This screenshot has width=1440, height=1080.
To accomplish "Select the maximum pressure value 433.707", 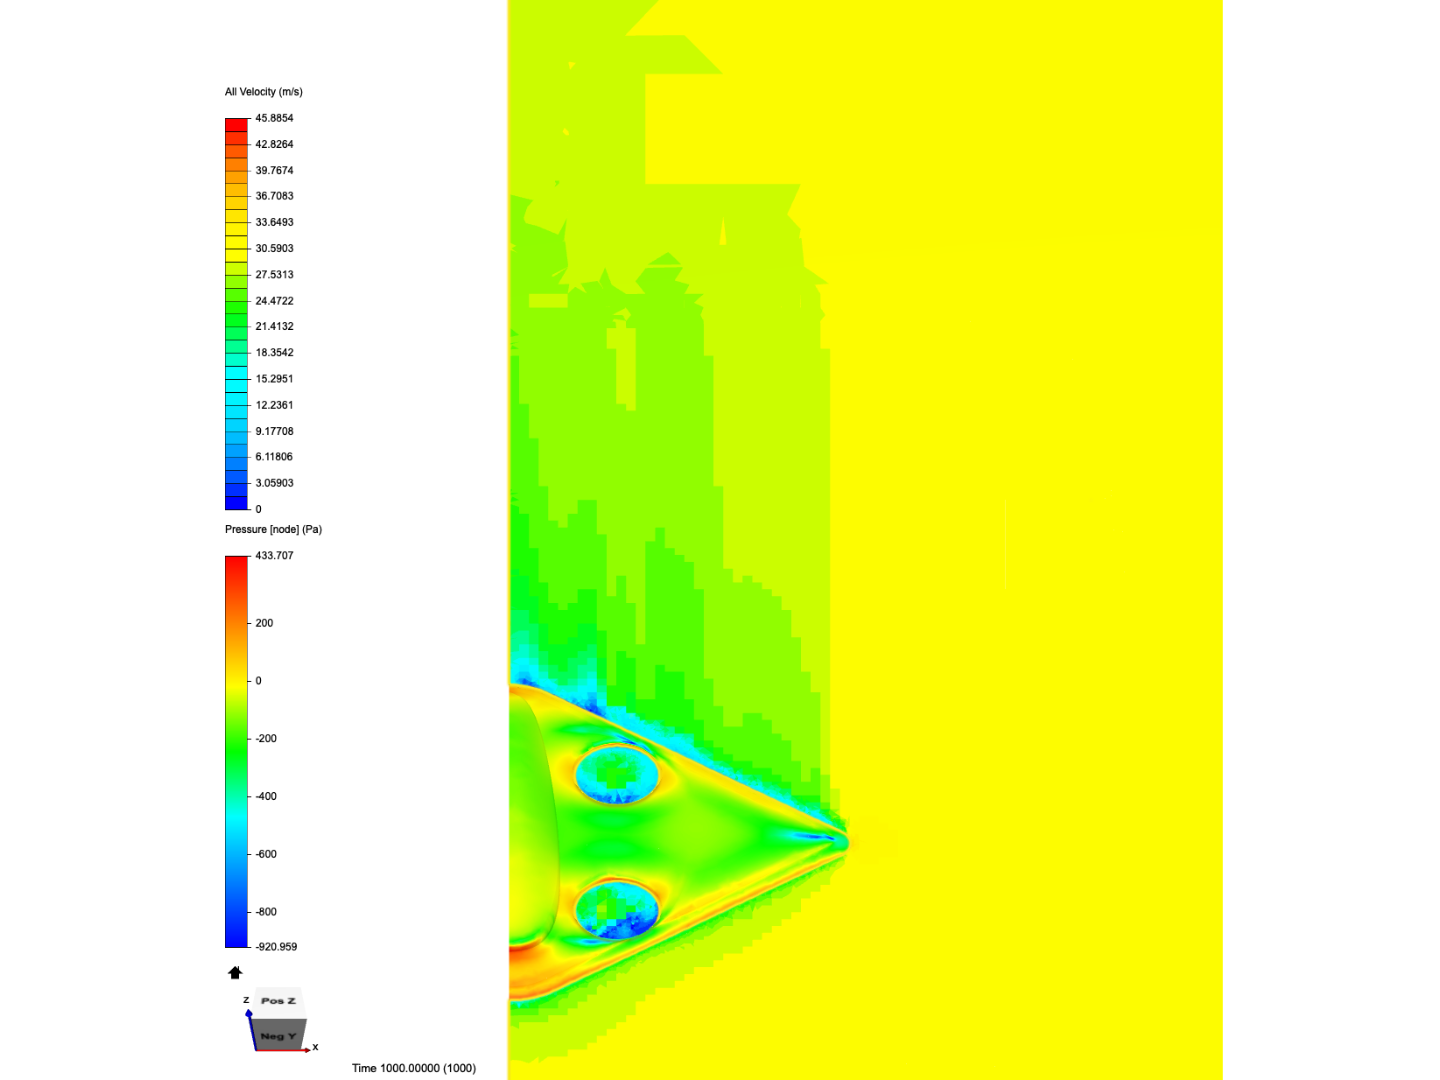I will [274, 555].
